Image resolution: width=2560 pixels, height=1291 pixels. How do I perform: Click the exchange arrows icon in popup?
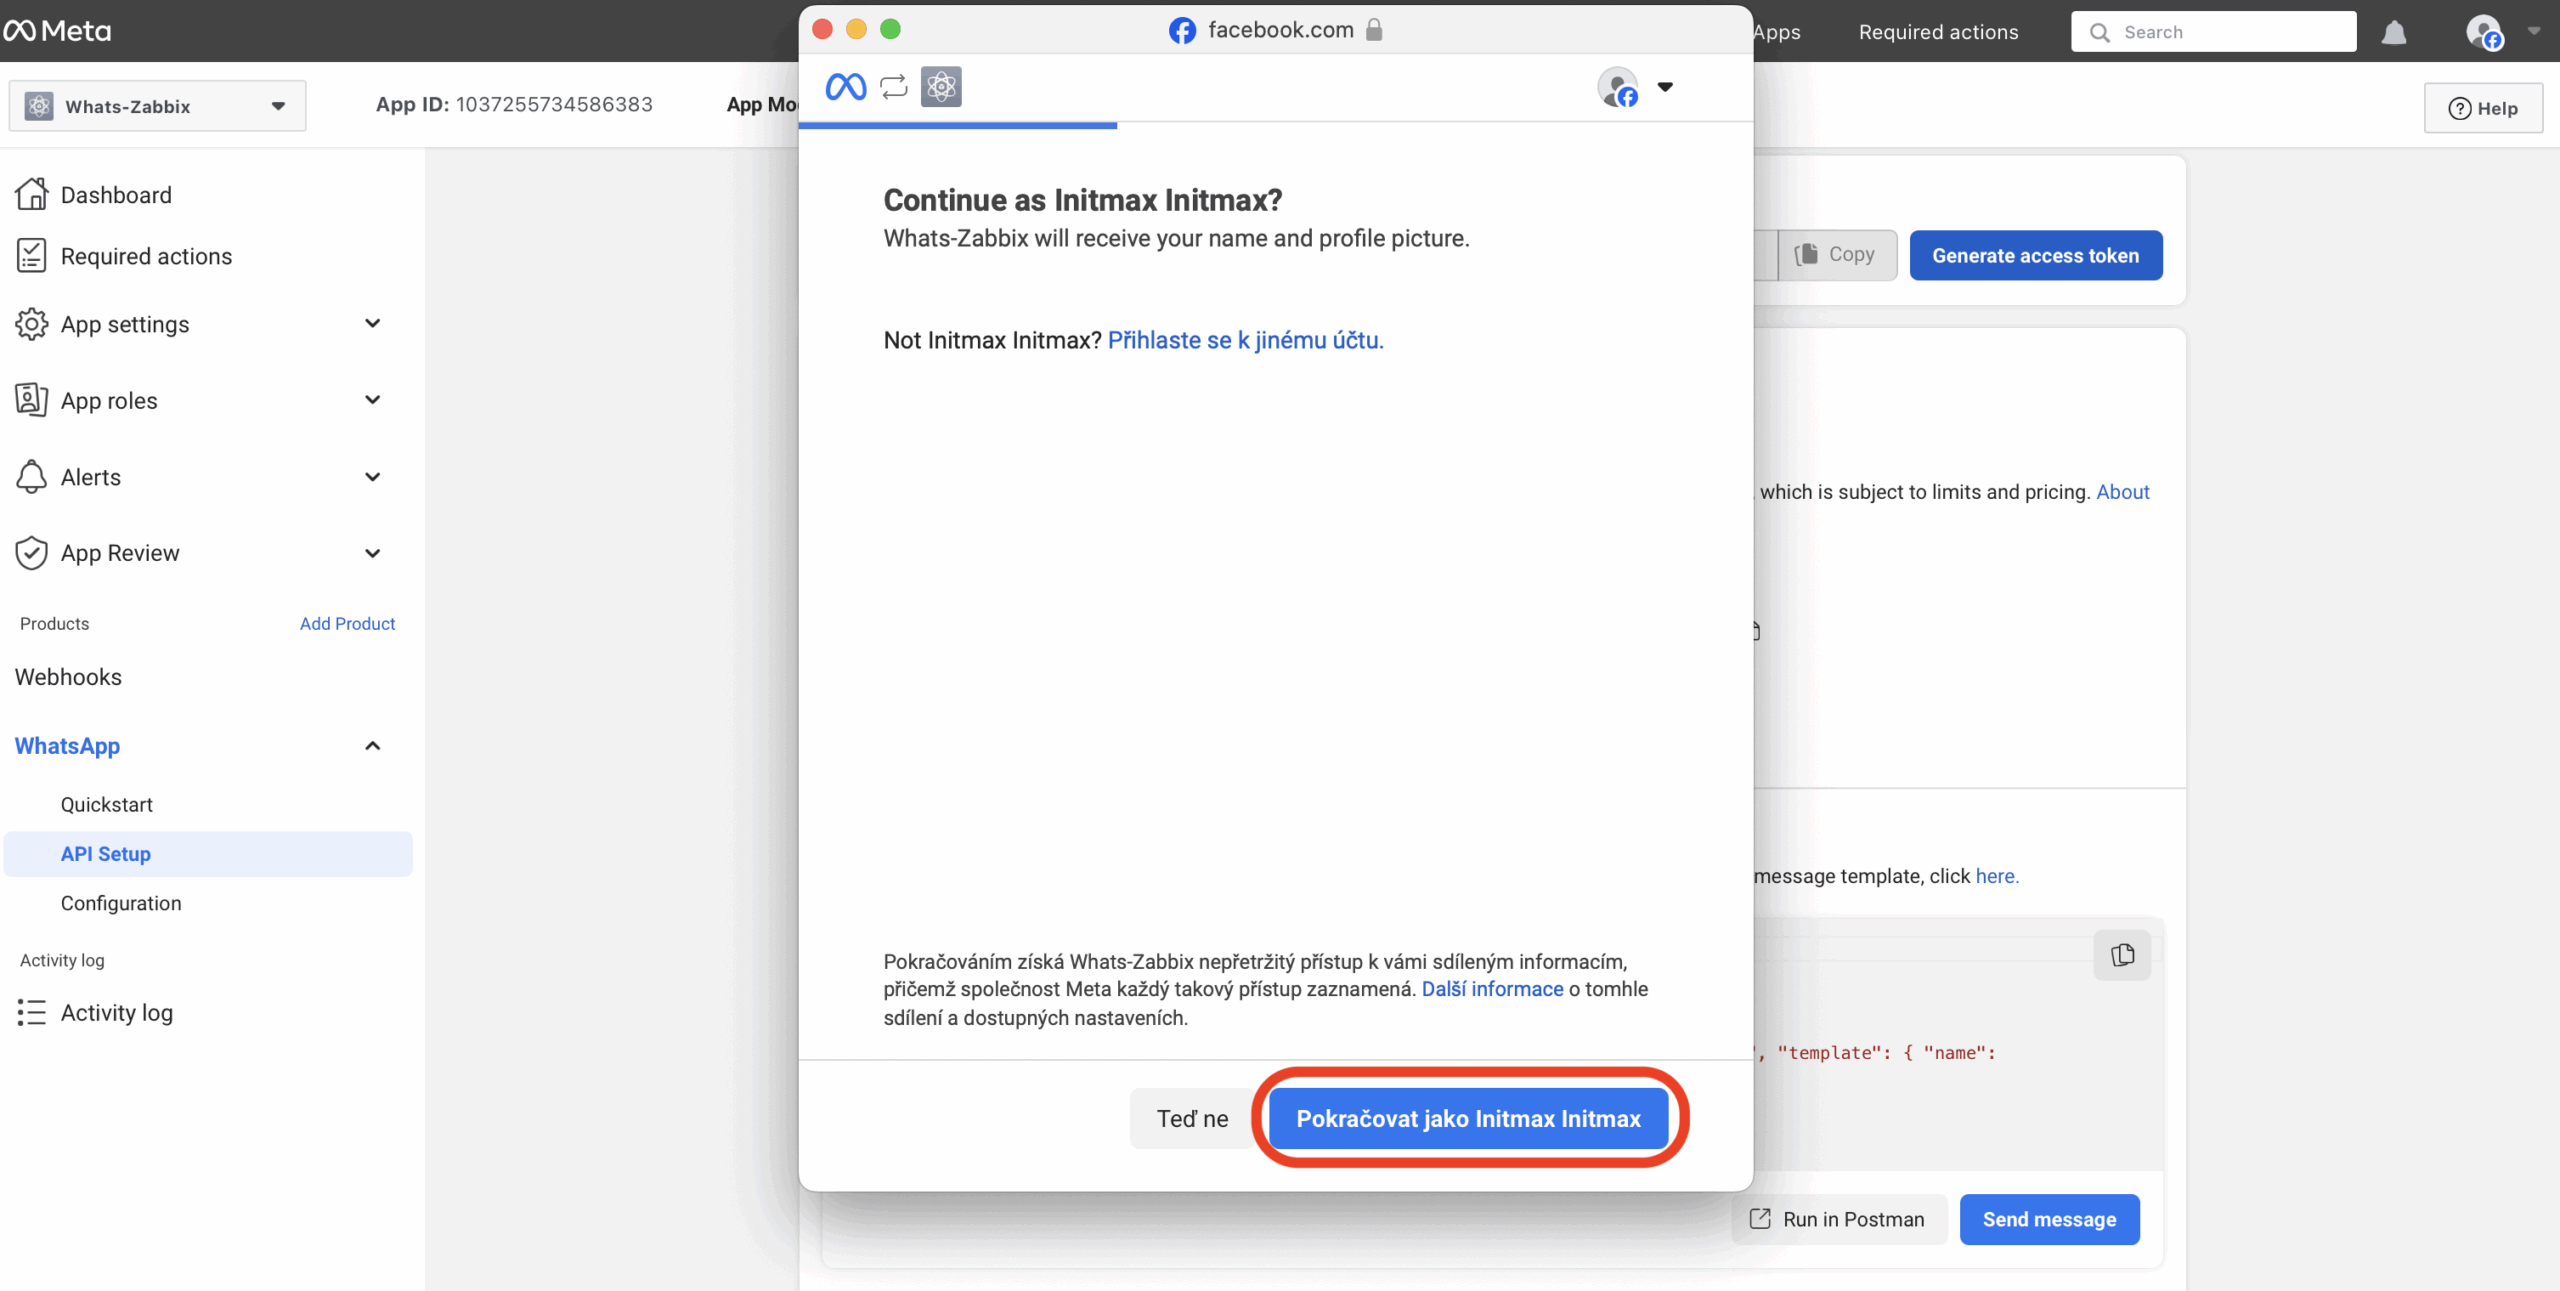894,87
